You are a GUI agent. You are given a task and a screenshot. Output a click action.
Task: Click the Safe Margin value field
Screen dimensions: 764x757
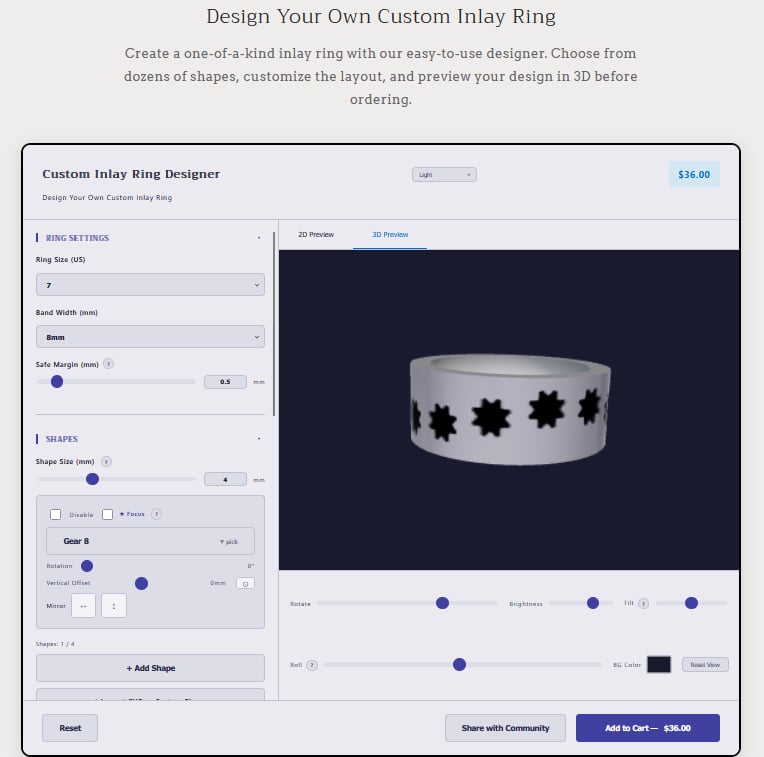pyautogui.click(x=225, y=382)
